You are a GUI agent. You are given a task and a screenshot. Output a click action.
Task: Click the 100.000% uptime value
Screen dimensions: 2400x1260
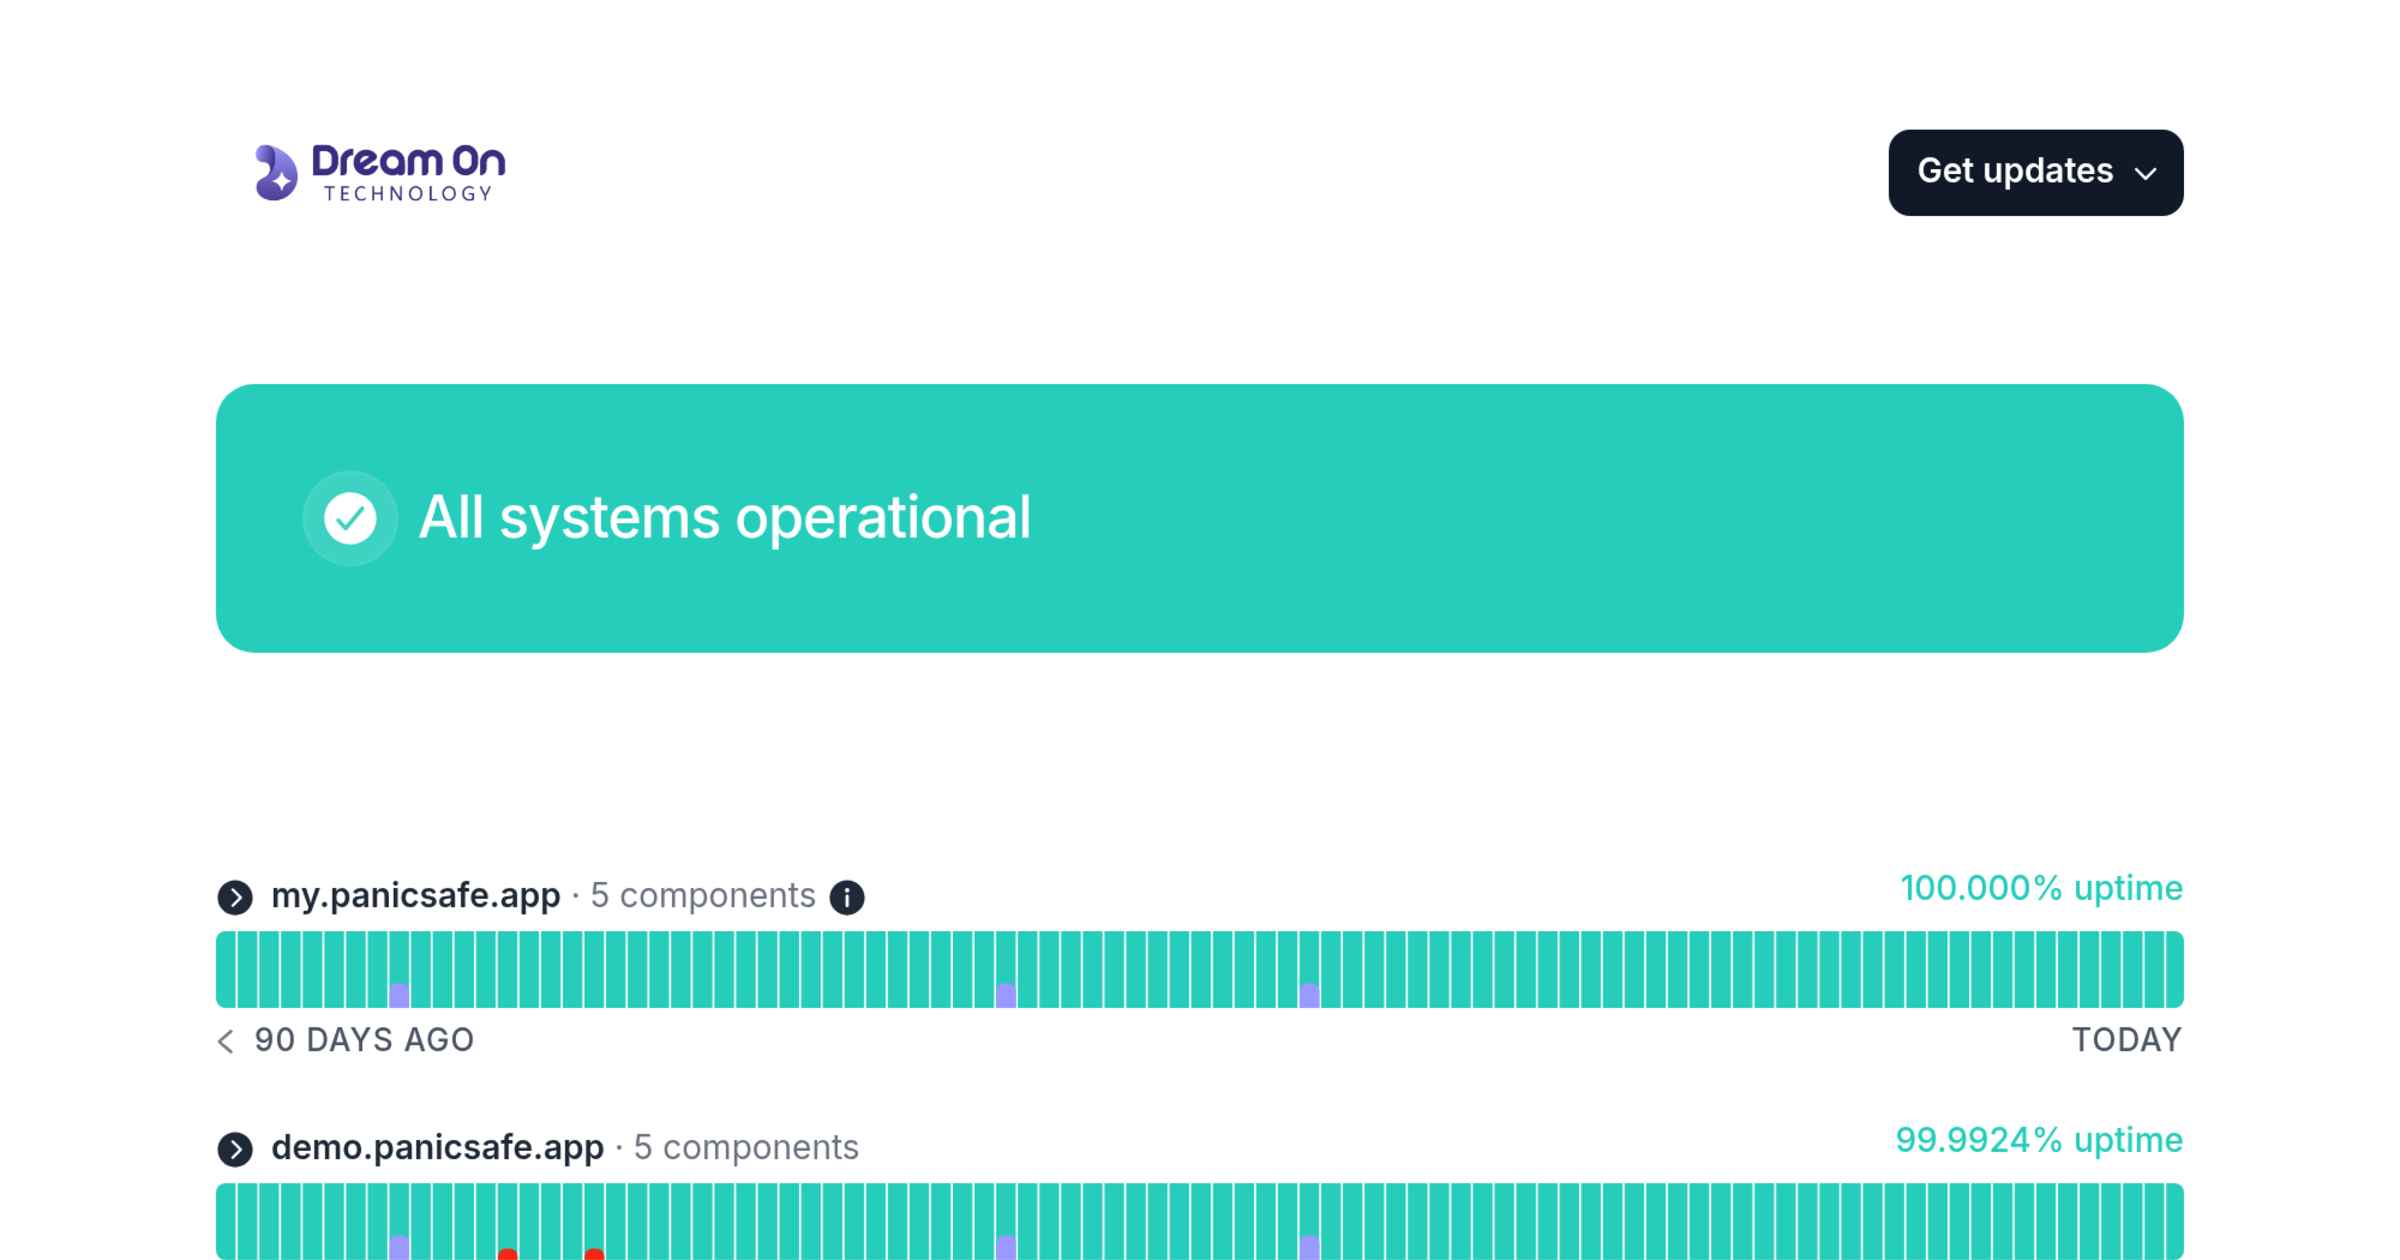(2041, 888)
